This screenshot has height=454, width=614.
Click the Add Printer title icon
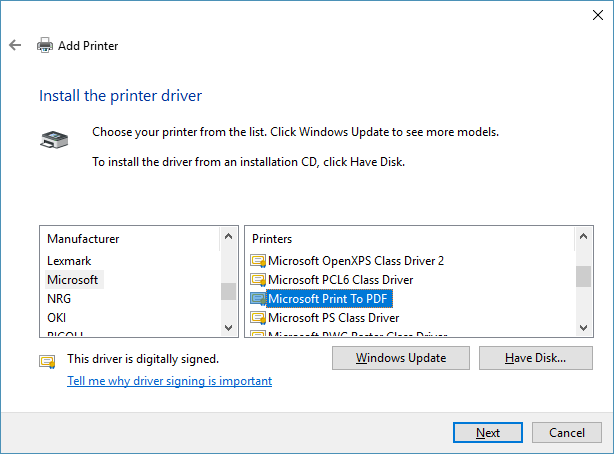[x=45, y=45]
